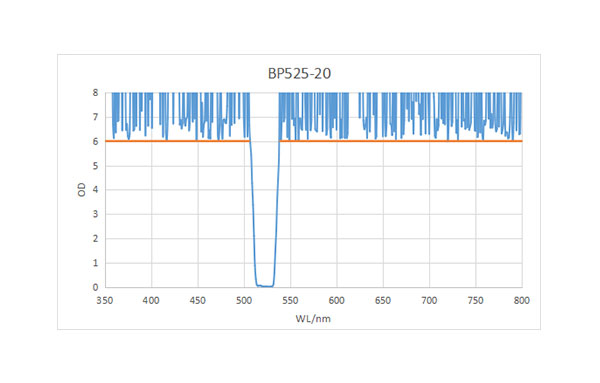Click the 600 label on x-axis
Viewport: 600px width, 383px height.
(x=336, y=301)
